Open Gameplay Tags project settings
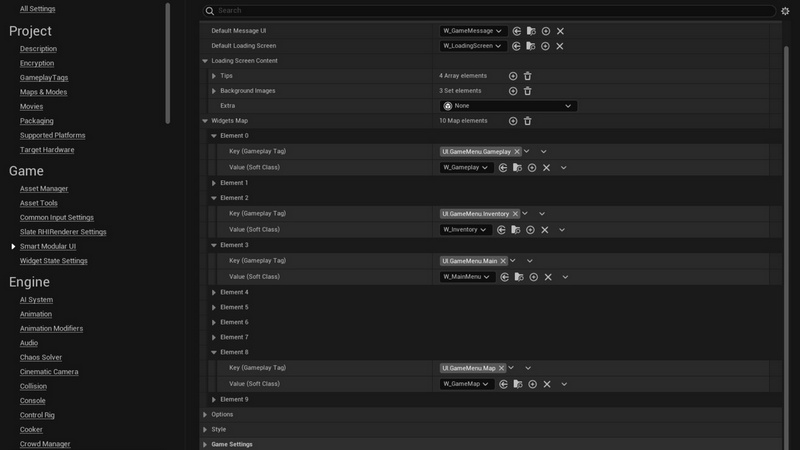The height and width of the screenshot is (450, 800). (x=44, y=78)
